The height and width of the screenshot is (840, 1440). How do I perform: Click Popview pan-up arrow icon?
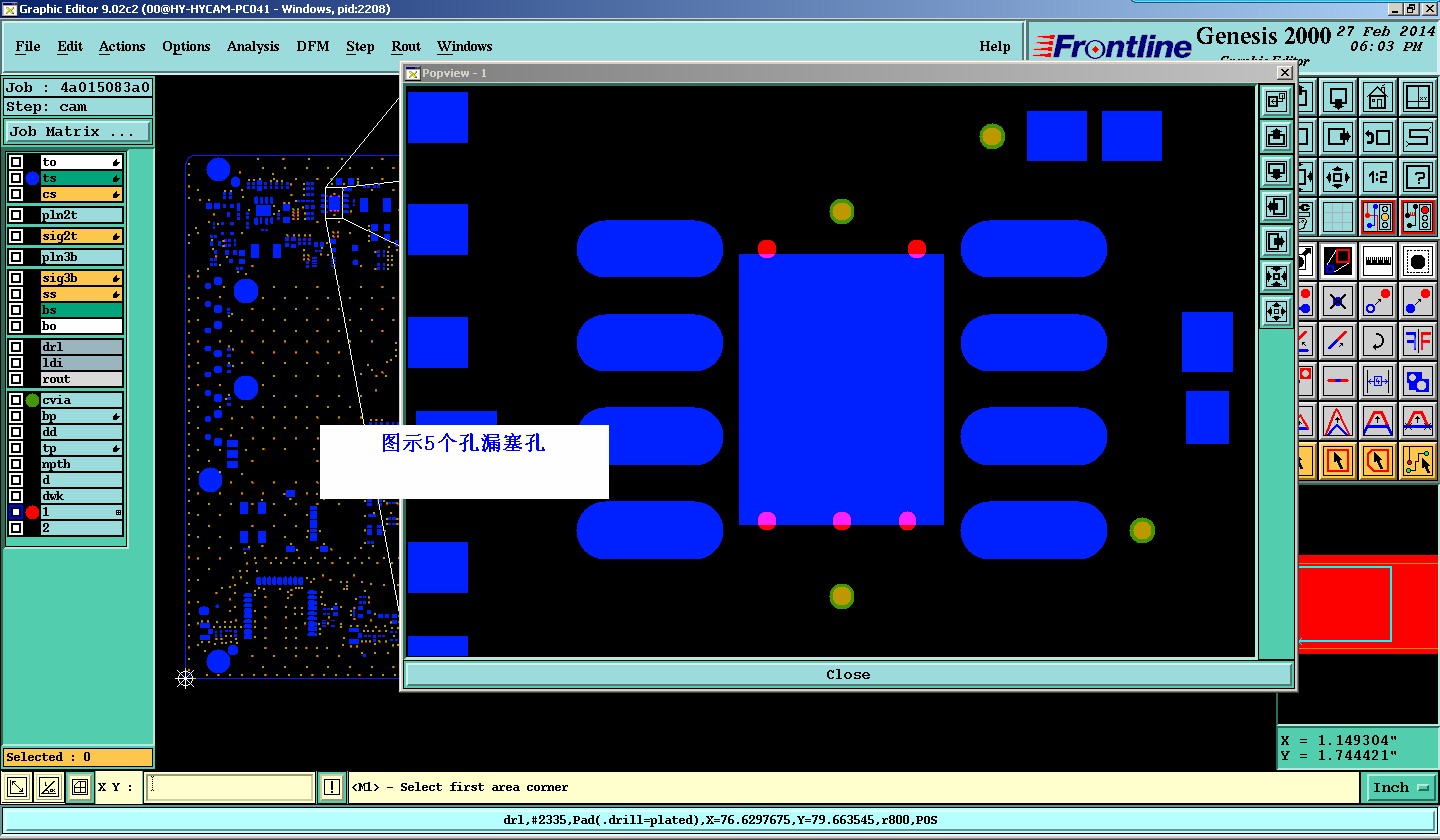1276,135
